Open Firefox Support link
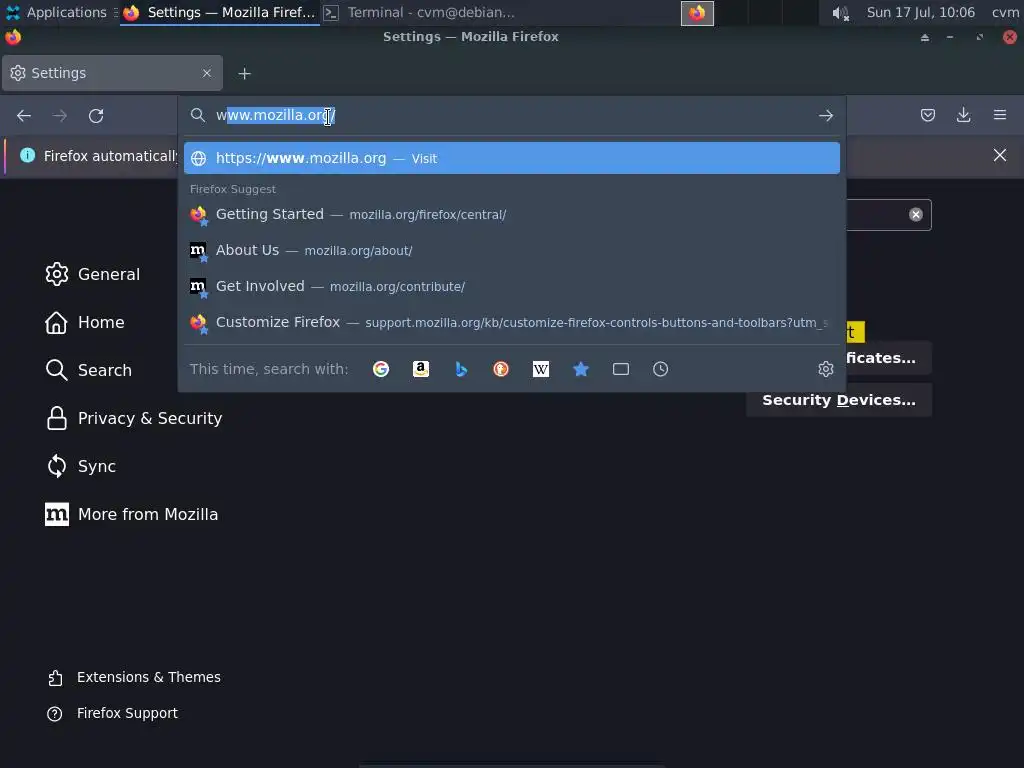The width and height of the screenshot is (1024, 768). 112,713
